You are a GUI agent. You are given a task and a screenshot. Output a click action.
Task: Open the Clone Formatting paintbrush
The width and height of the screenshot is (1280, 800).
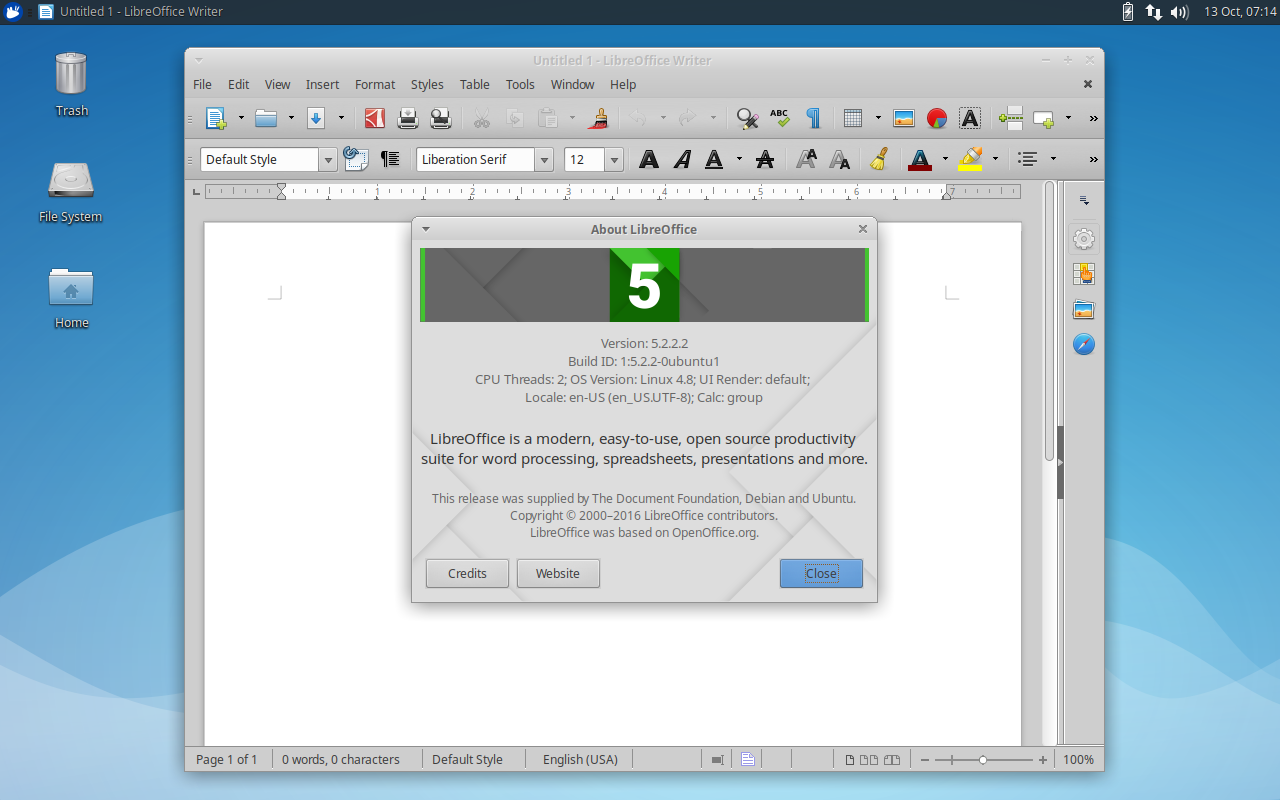598,118
